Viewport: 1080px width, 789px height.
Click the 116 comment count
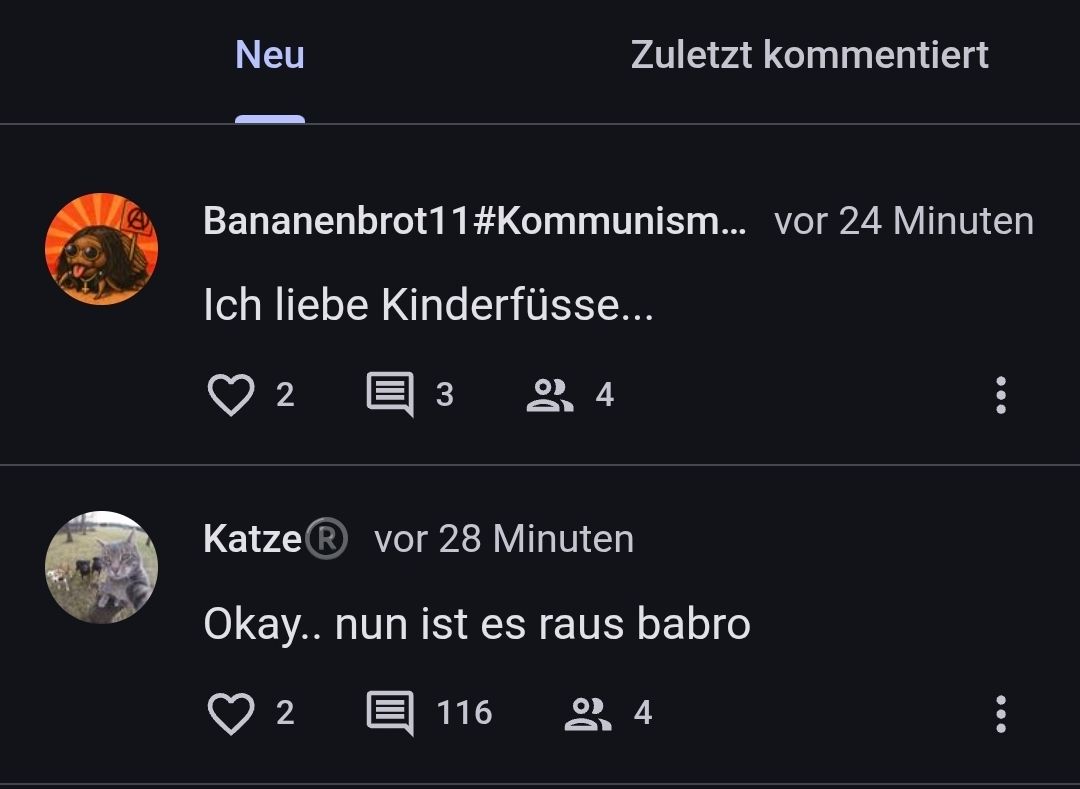pyautogui.click(x=464, y=713)
